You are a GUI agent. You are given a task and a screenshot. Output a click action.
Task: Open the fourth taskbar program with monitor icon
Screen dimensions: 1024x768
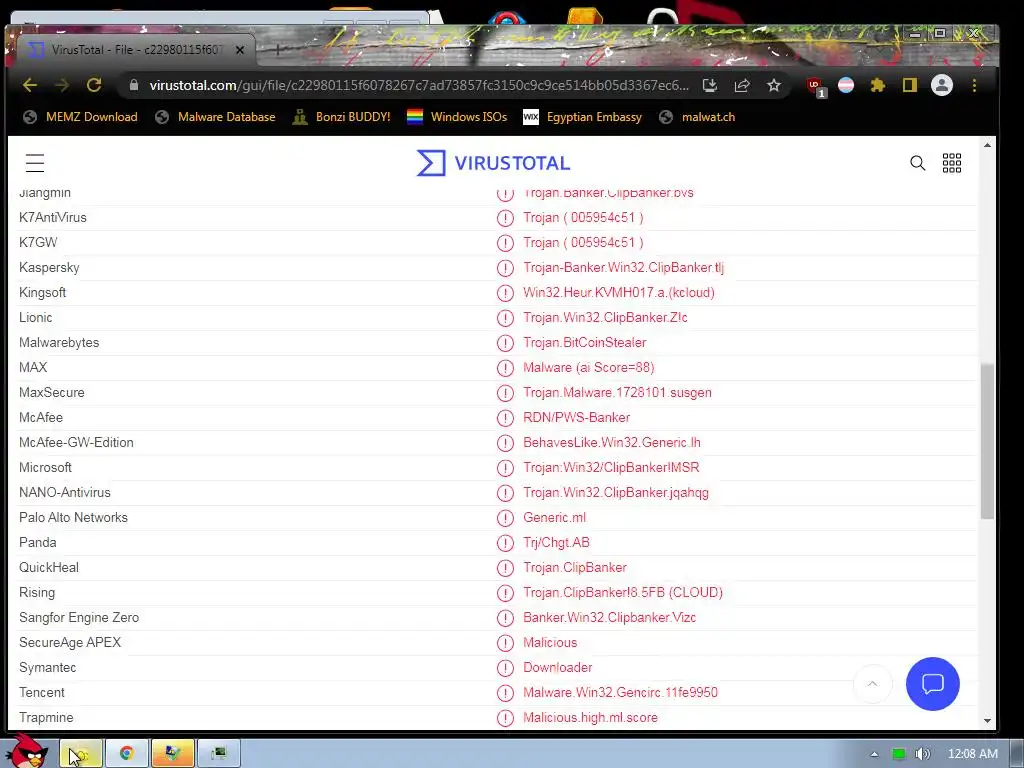(219, 754)
